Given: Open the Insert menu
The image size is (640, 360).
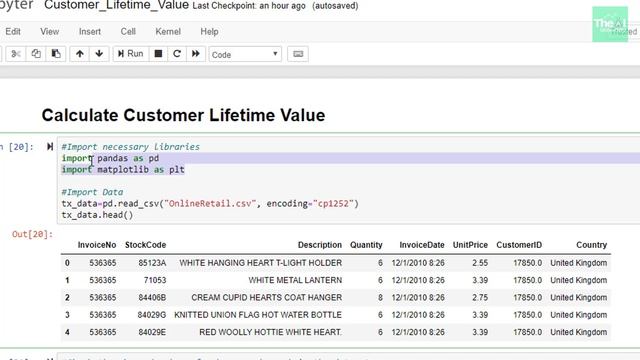Looking at the screenshot, I should pos(90,31).
